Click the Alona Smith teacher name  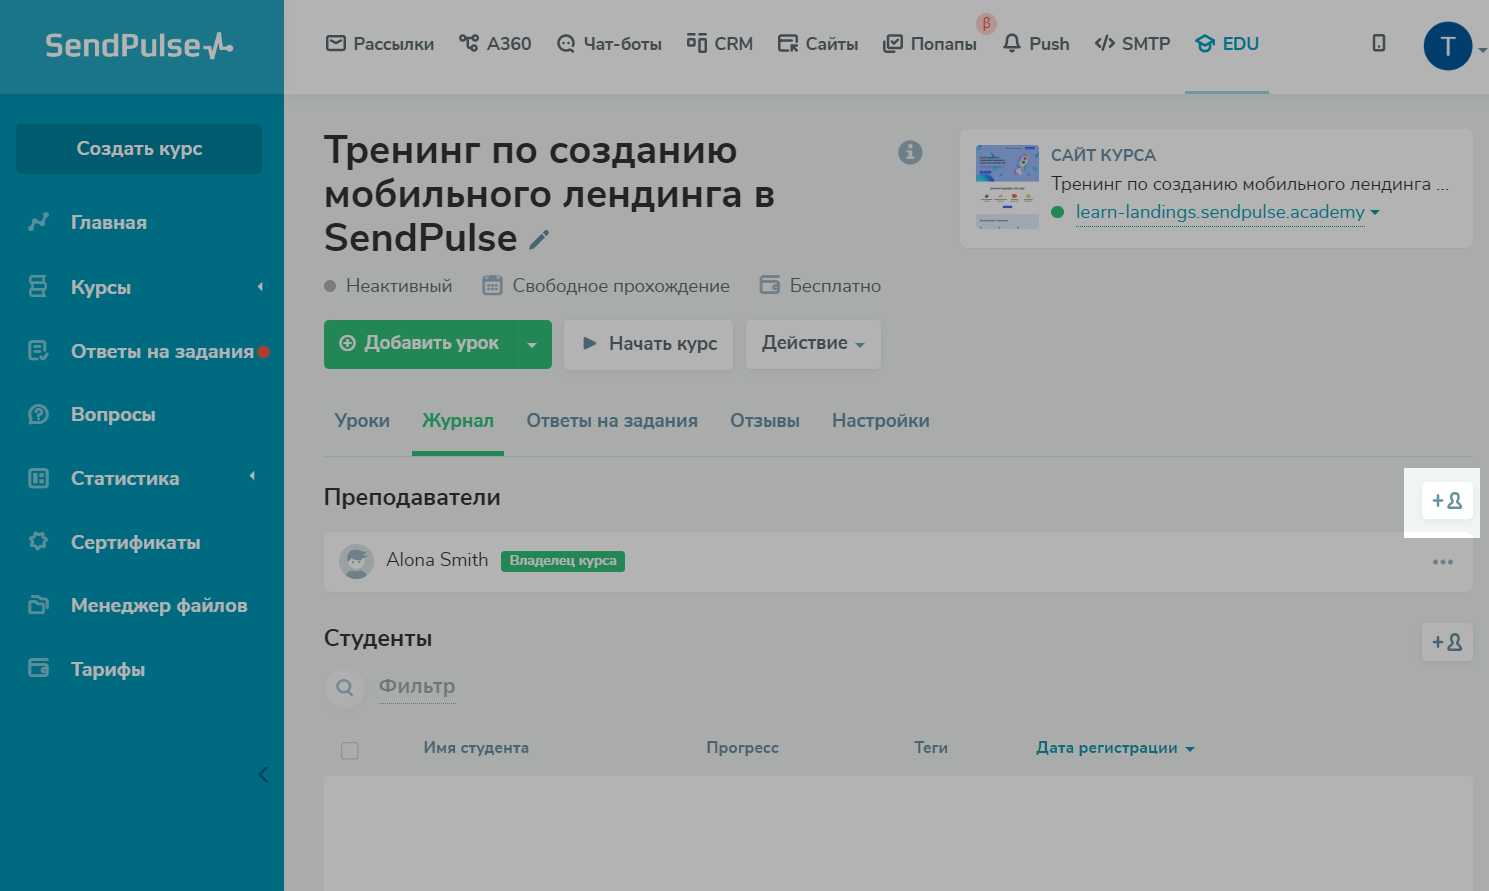click(x=437, y=560)
